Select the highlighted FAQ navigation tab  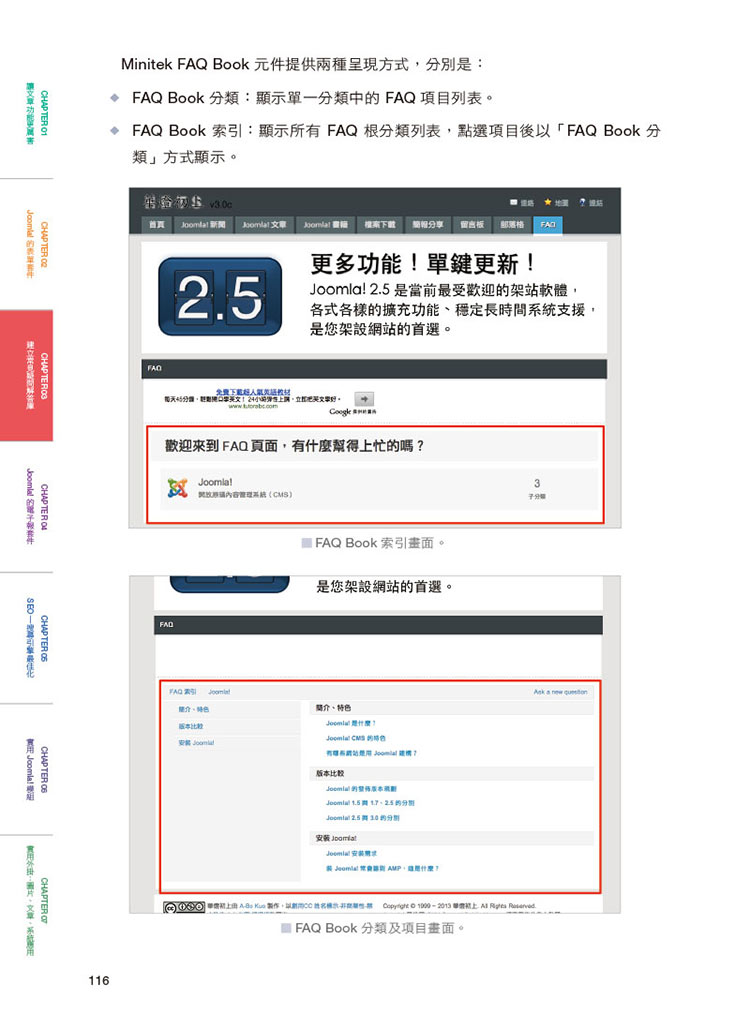pyautogui.click(x=548, y=224)
